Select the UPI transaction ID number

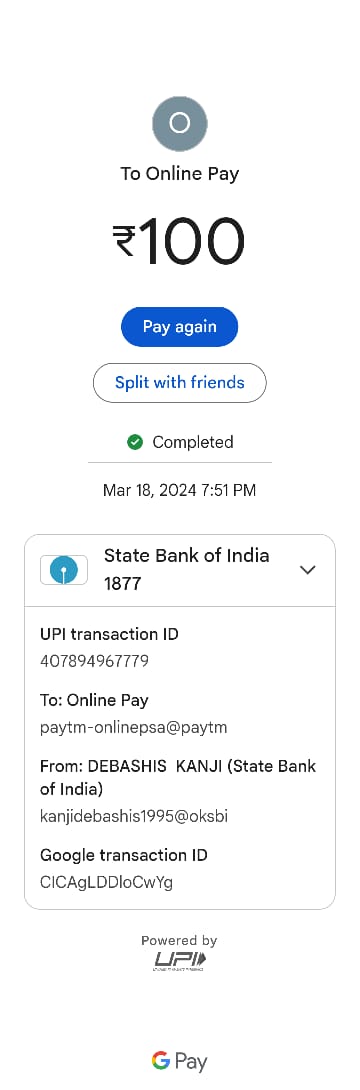pos(95,661)
